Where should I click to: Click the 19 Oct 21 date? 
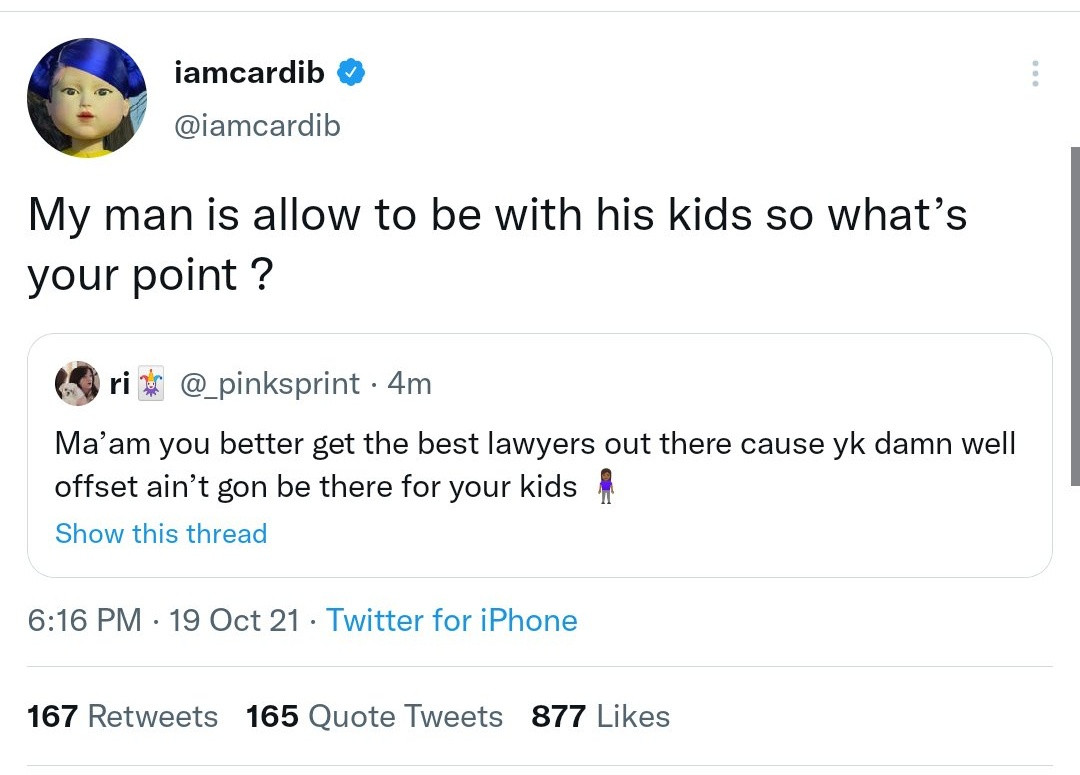coord(235,620)
